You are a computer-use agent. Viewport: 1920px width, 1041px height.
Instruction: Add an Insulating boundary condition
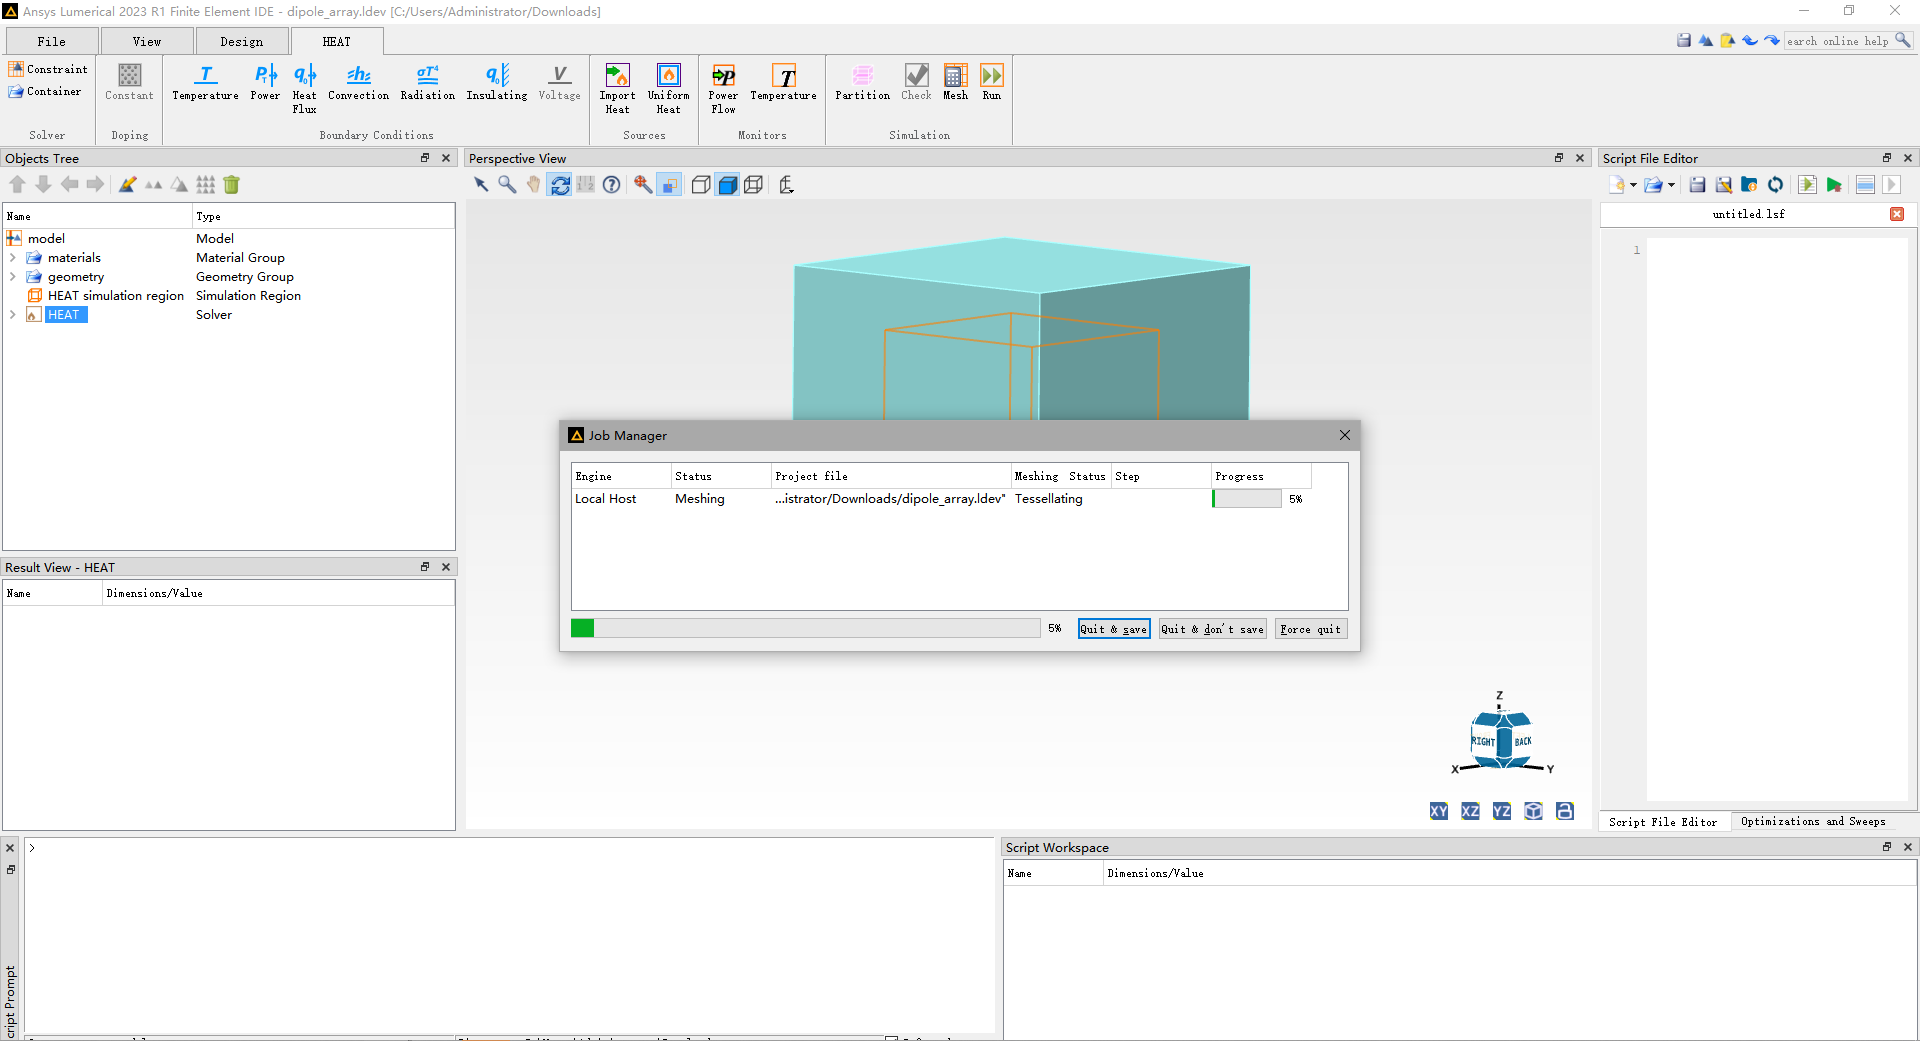497,83
